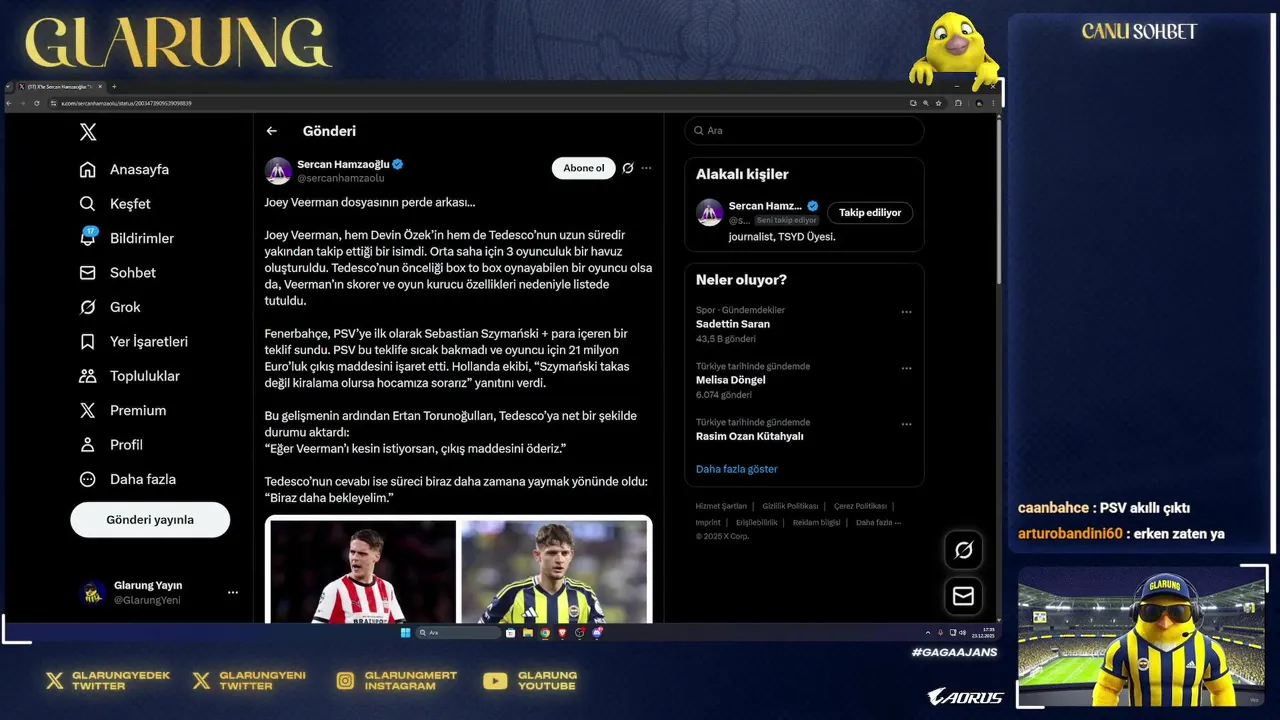Open Yer İşaretleri bookmarks
This screenshot has width=1280, height=720.
(x=133, y=341)
